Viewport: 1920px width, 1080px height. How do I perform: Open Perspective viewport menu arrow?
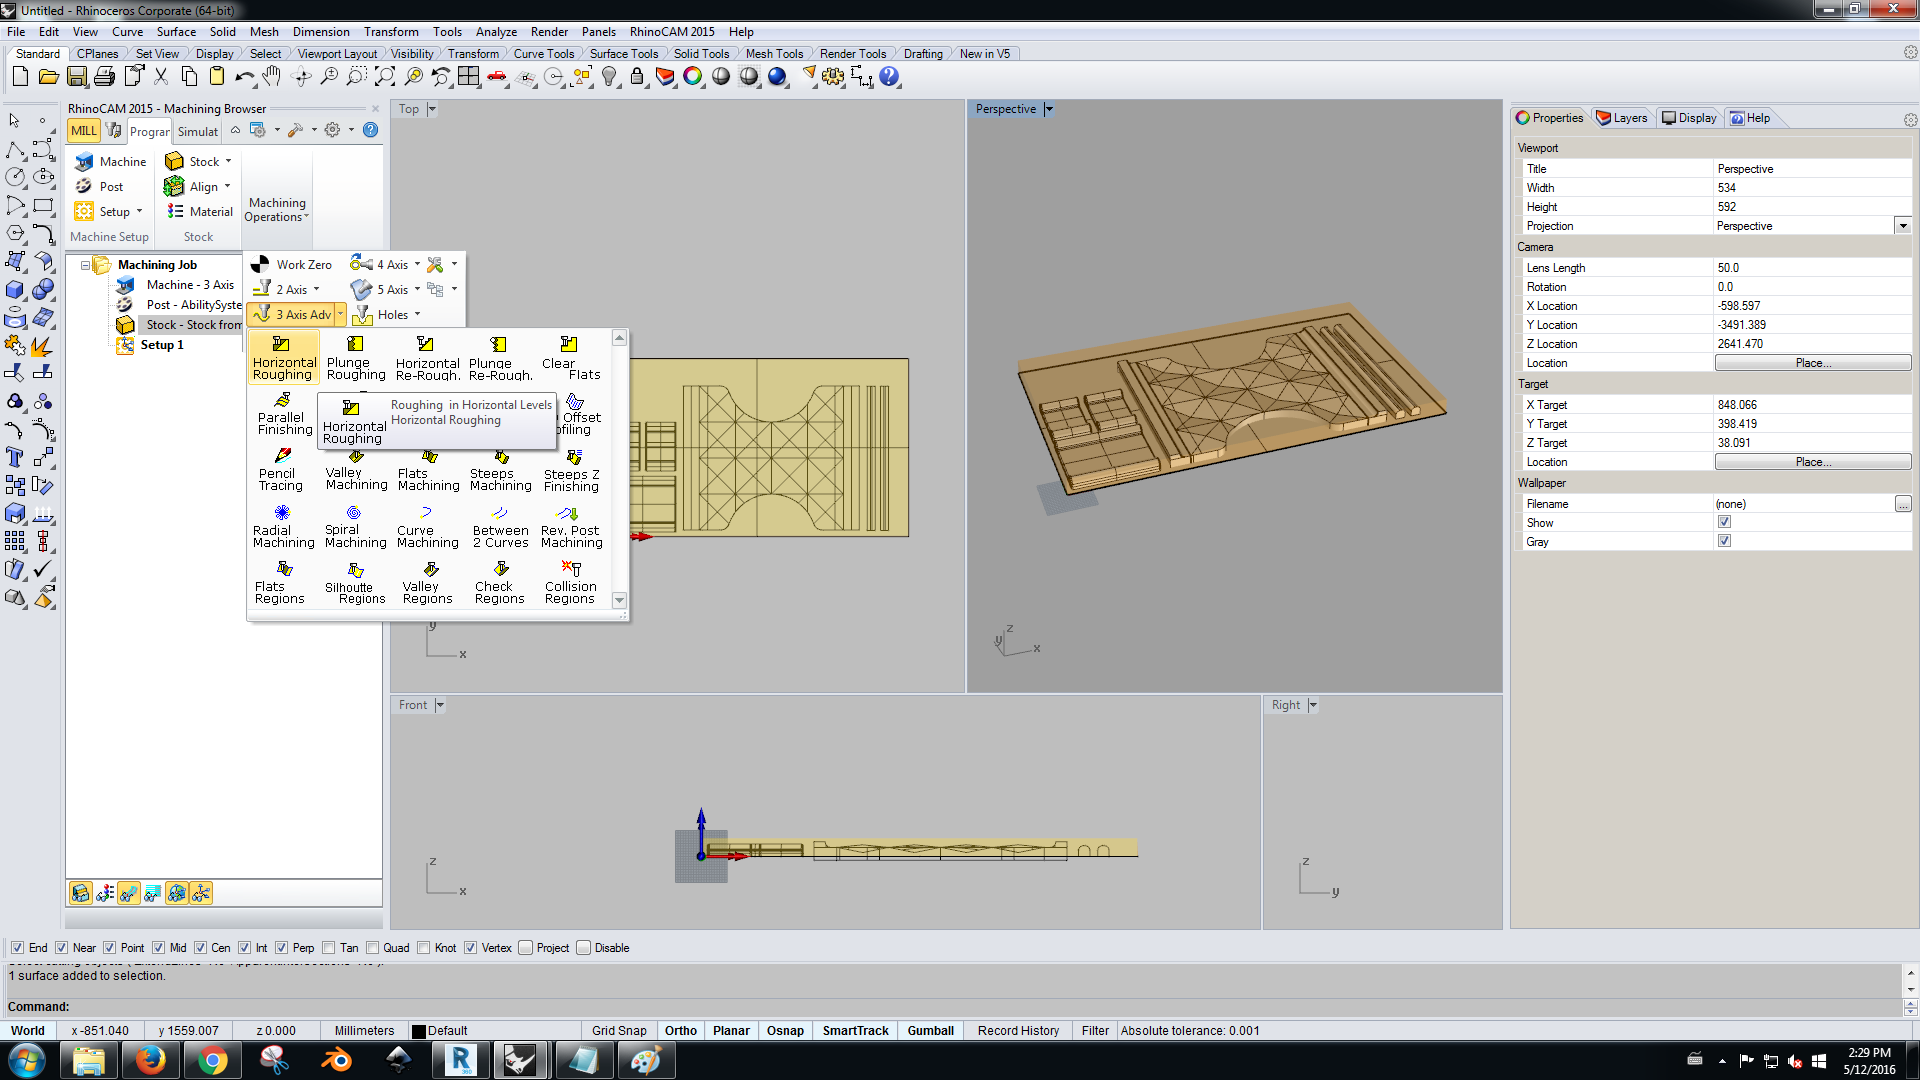(1049, 109)
